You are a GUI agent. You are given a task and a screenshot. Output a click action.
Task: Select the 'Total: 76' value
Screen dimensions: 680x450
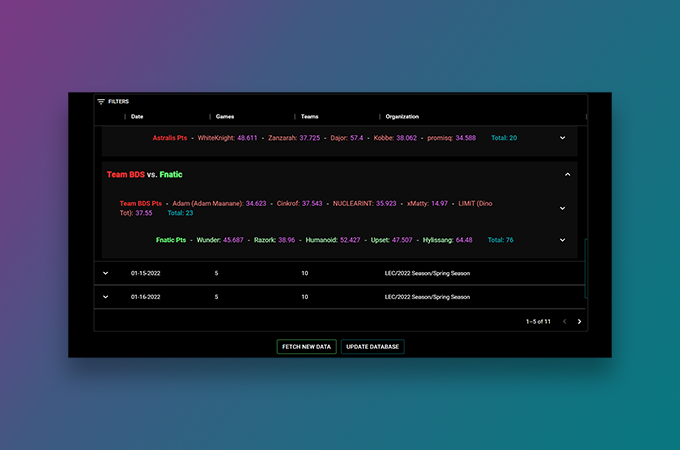pos(500,240)
